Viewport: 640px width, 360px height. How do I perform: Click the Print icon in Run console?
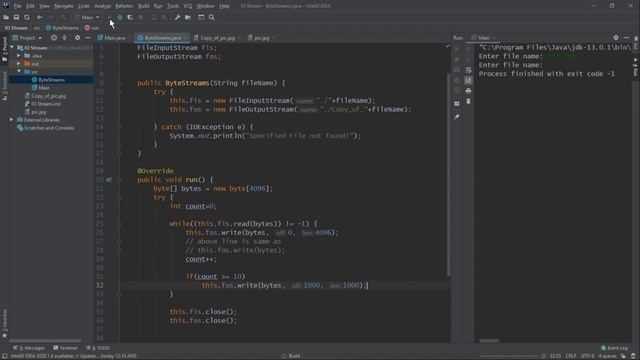[x=468, y=91]
